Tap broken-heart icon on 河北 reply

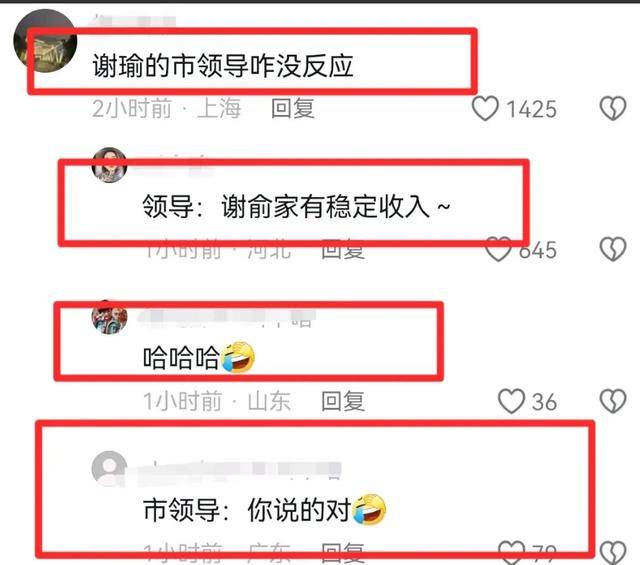[613, 249]
